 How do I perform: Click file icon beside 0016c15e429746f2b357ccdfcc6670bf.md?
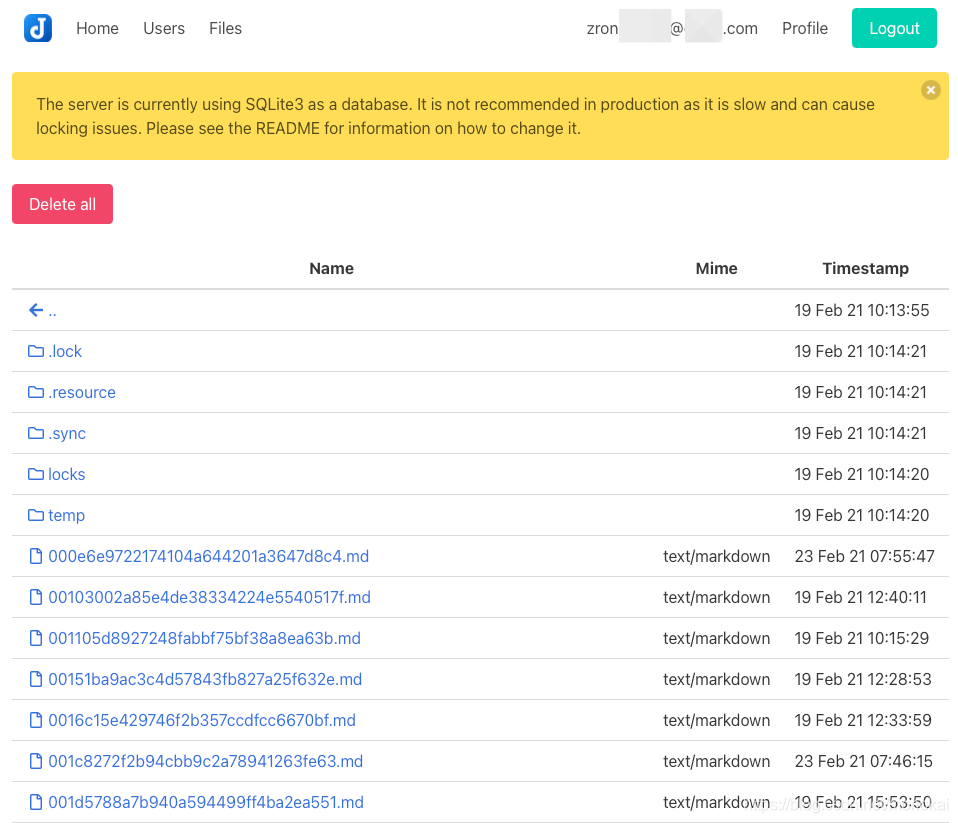36,720
